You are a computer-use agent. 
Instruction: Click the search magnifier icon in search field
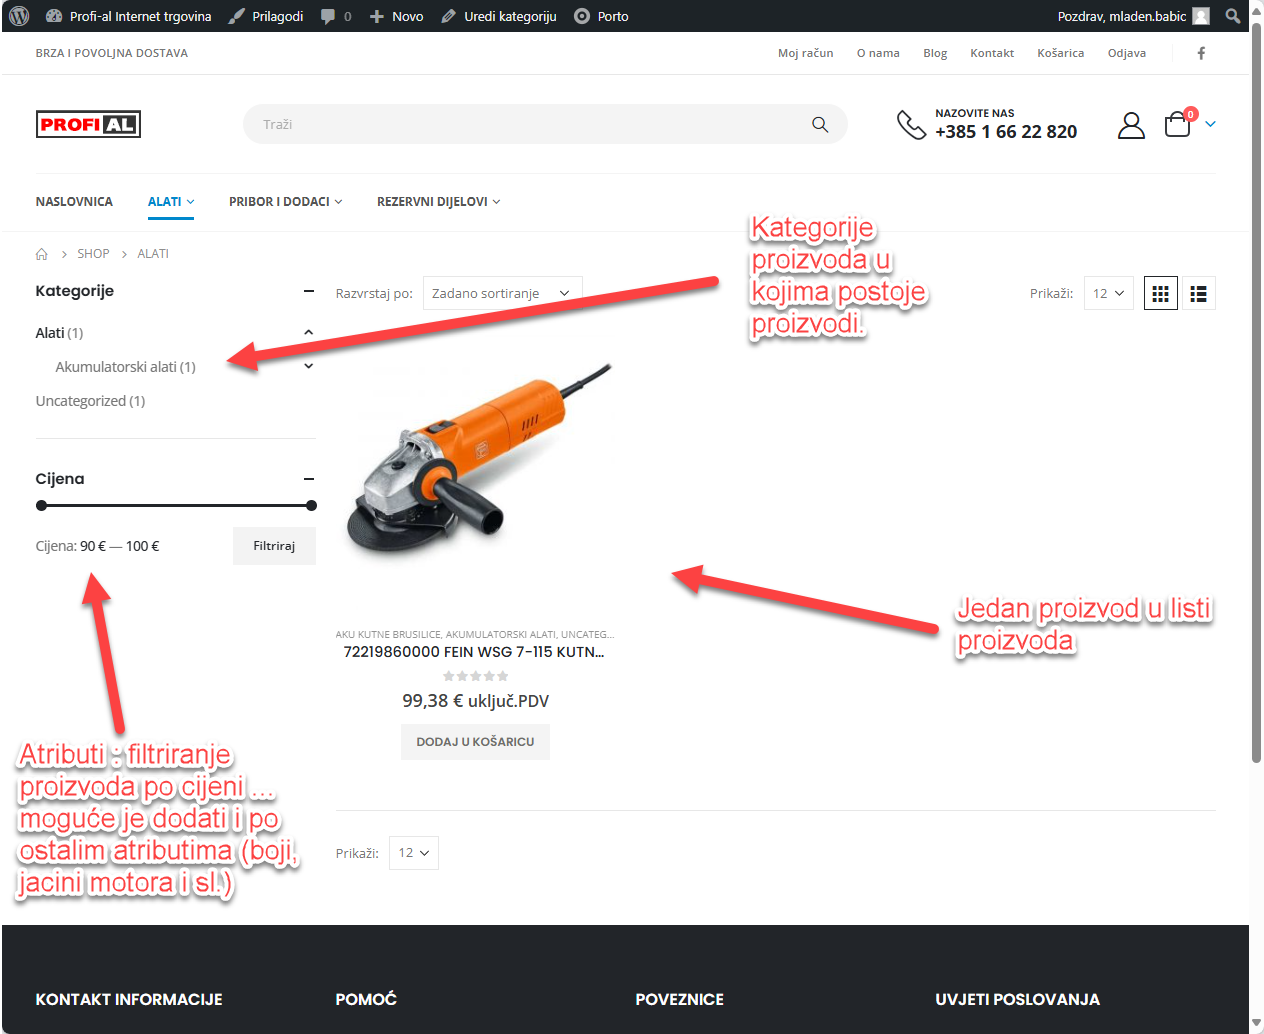tap(820, 125)
